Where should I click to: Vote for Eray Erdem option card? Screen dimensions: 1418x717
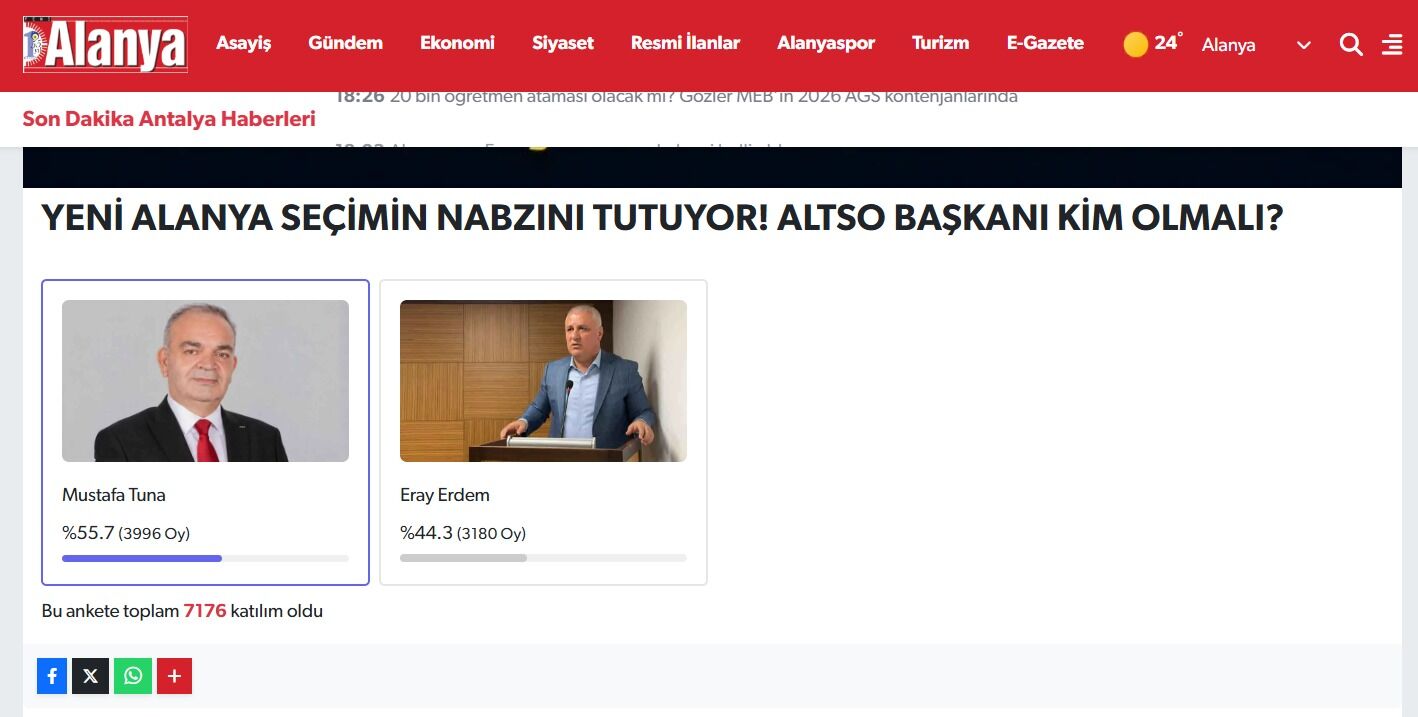(543, 432)
